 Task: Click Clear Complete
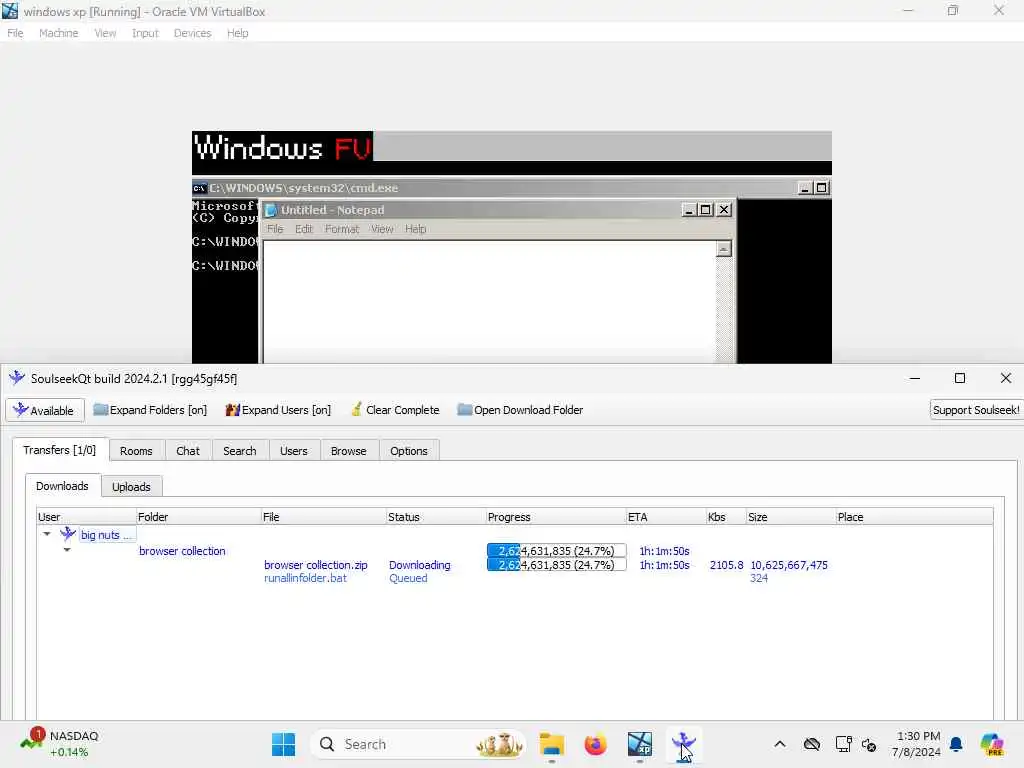pos(395,410)
